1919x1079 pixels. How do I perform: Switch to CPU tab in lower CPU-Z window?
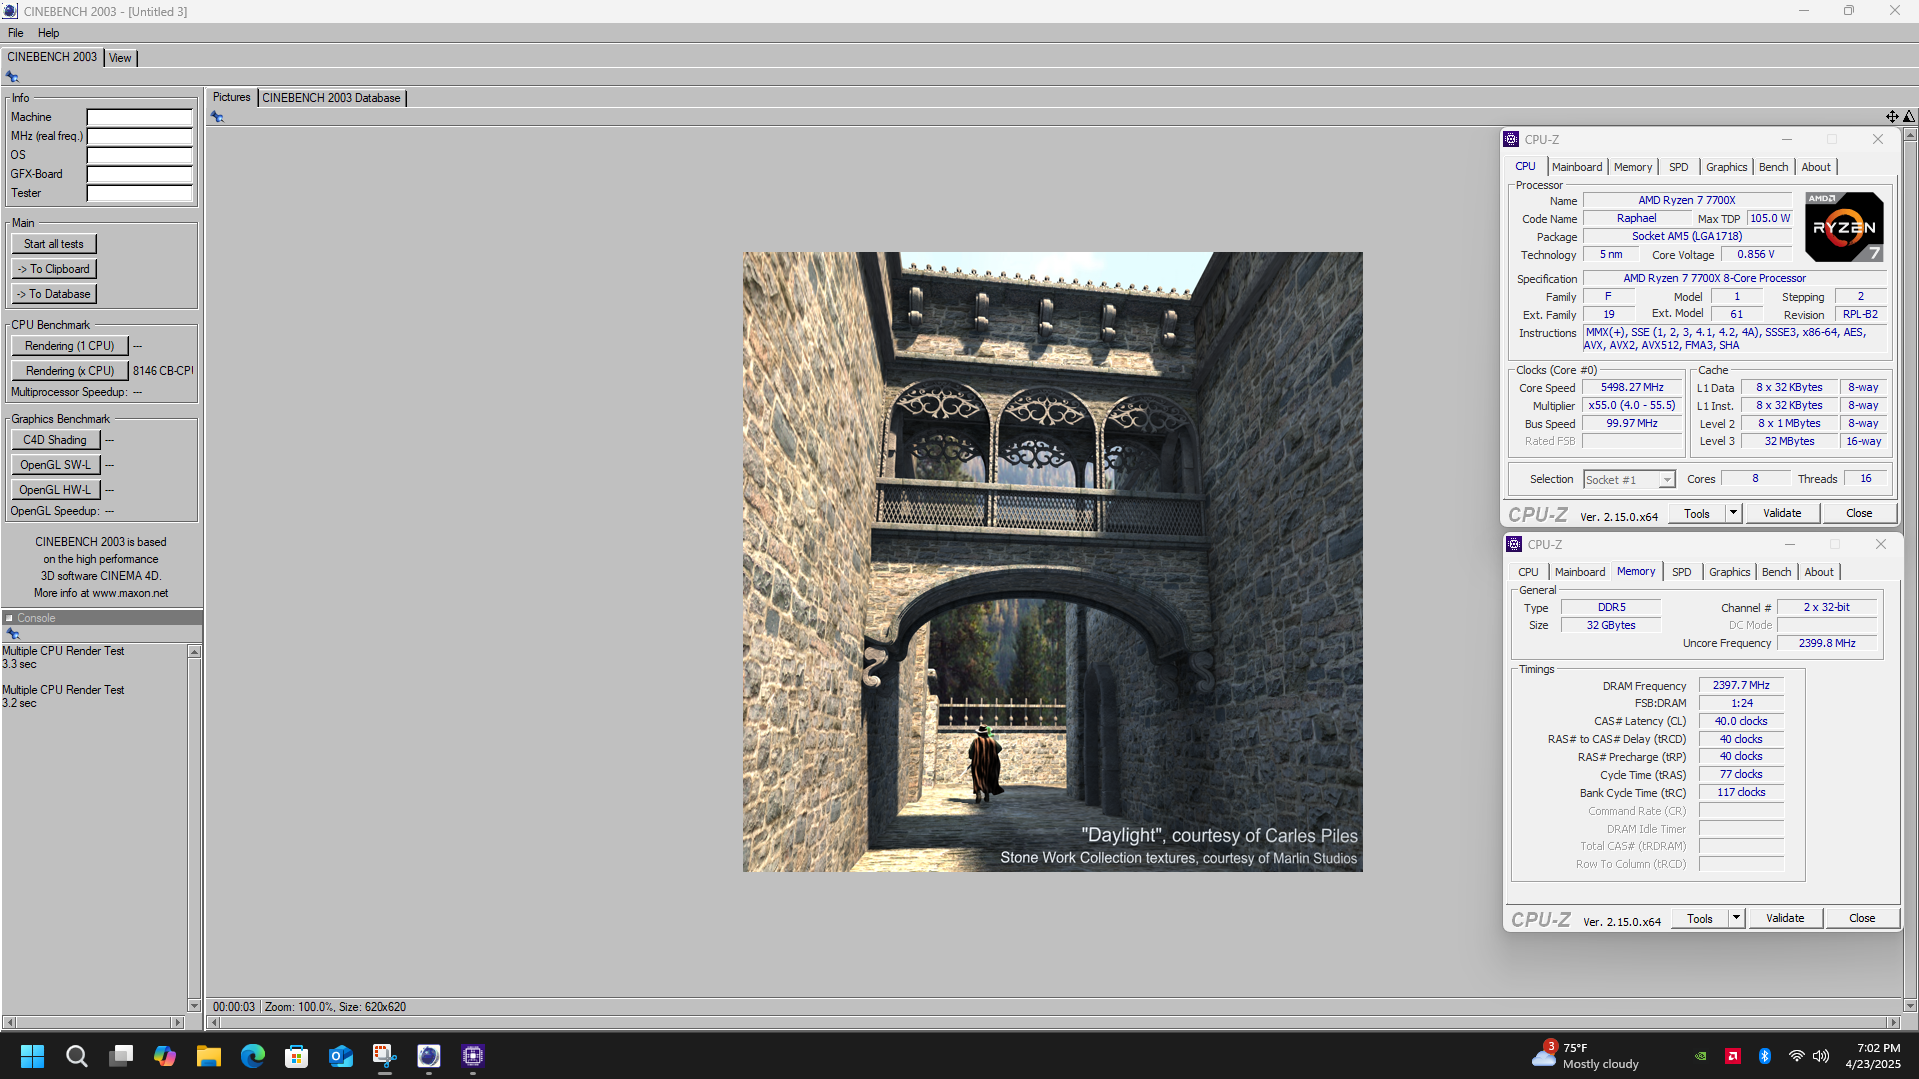click(x=1528, y=572)
